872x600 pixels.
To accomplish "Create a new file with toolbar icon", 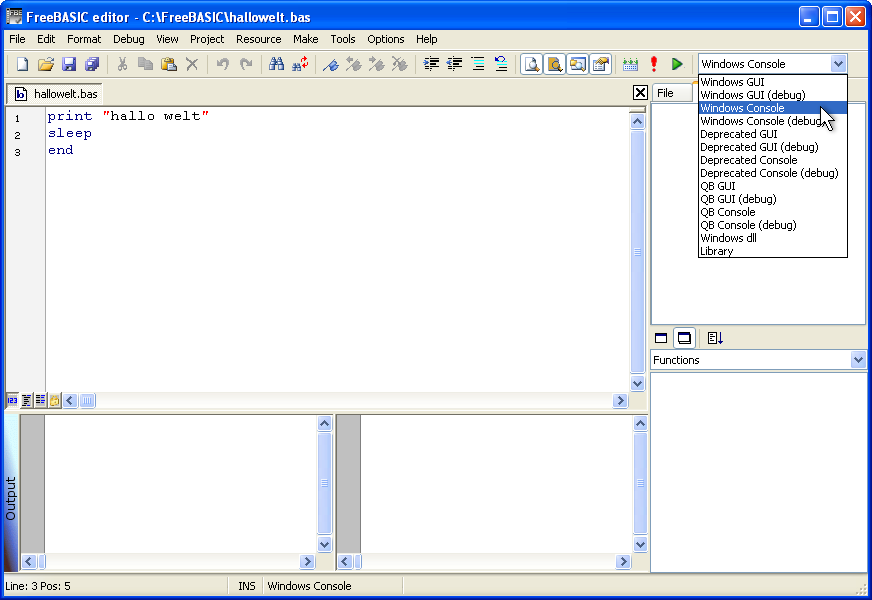I will [x=22, y=64].
